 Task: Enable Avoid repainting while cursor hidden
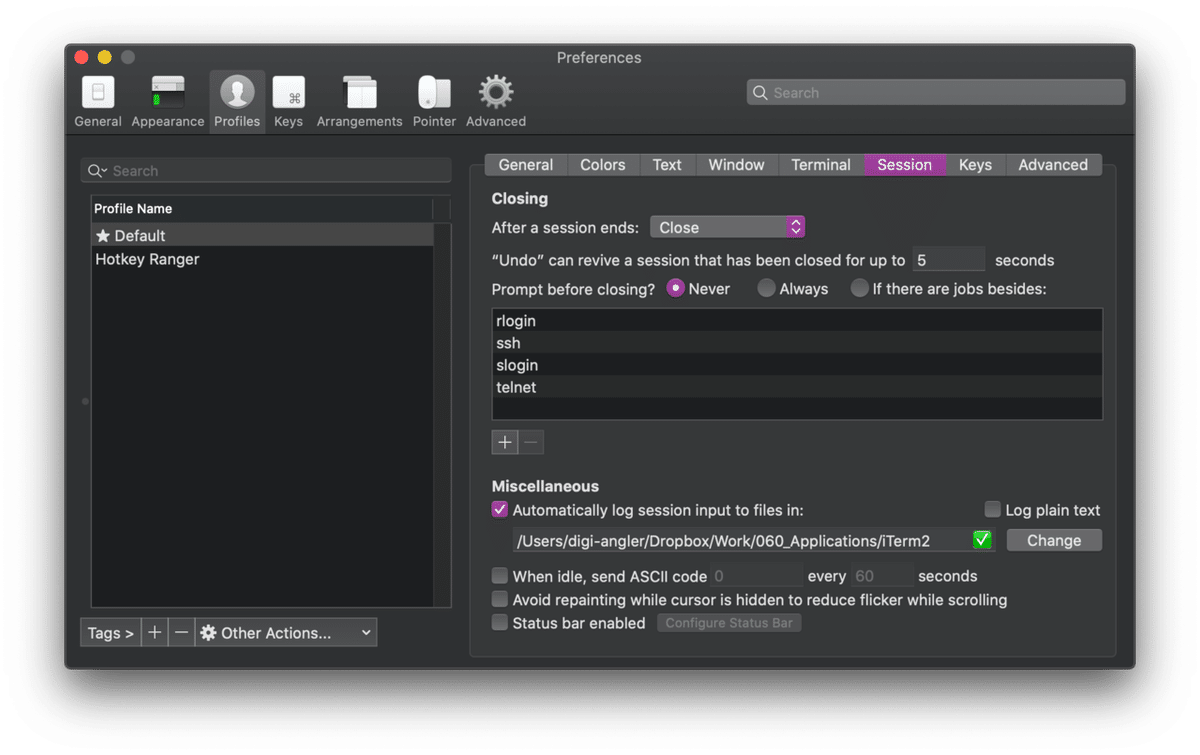coord(500,600)
